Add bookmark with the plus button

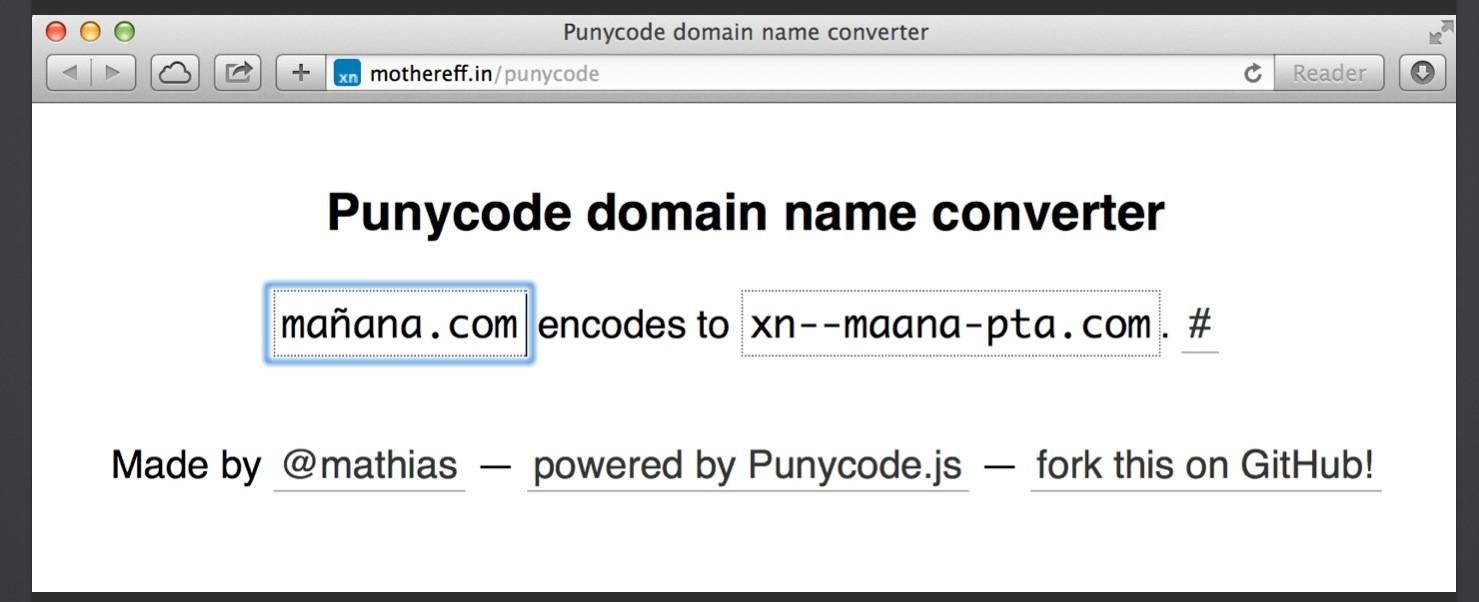coord(301,73)
